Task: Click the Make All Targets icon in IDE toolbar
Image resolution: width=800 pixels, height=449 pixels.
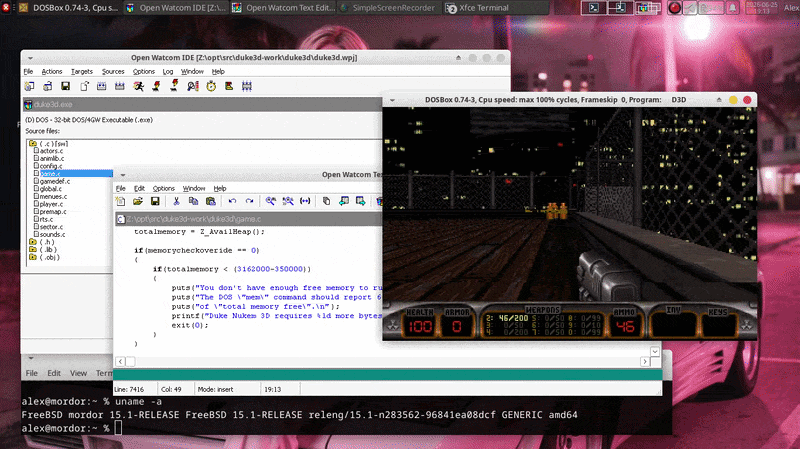Action: (x=120, y=86)
